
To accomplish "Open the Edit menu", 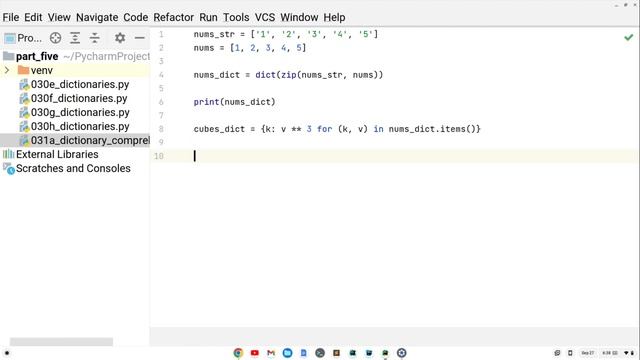I will click(33, 18).
